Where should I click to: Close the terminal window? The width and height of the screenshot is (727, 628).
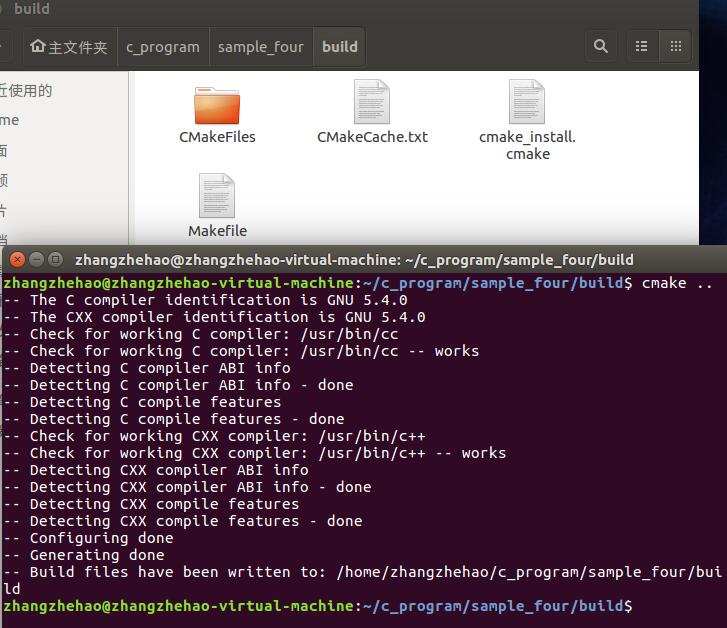coord(18,259)
